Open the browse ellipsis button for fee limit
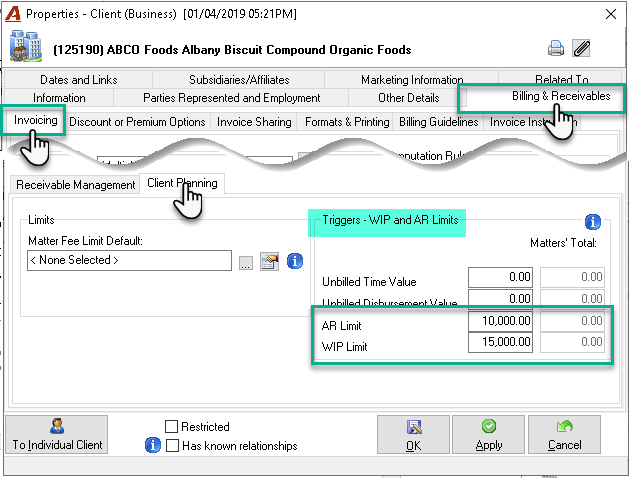This screenshot has width=629, height=483. (x=246, y=263)
